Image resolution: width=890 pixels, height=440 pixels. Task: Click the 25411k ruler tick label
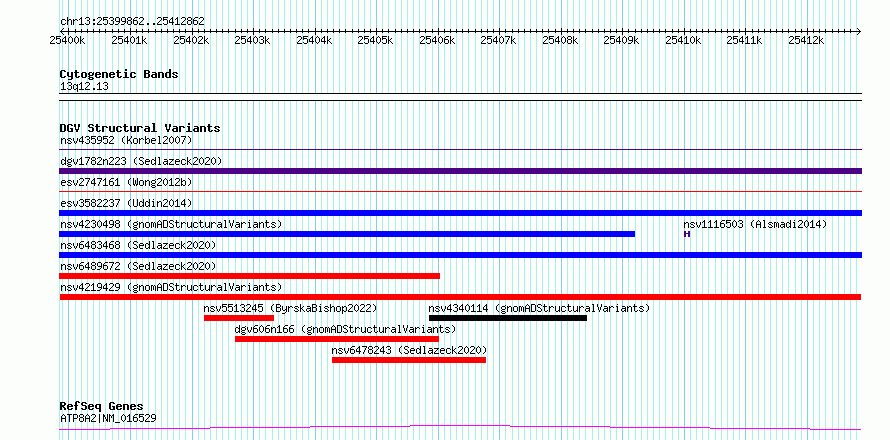745,40
